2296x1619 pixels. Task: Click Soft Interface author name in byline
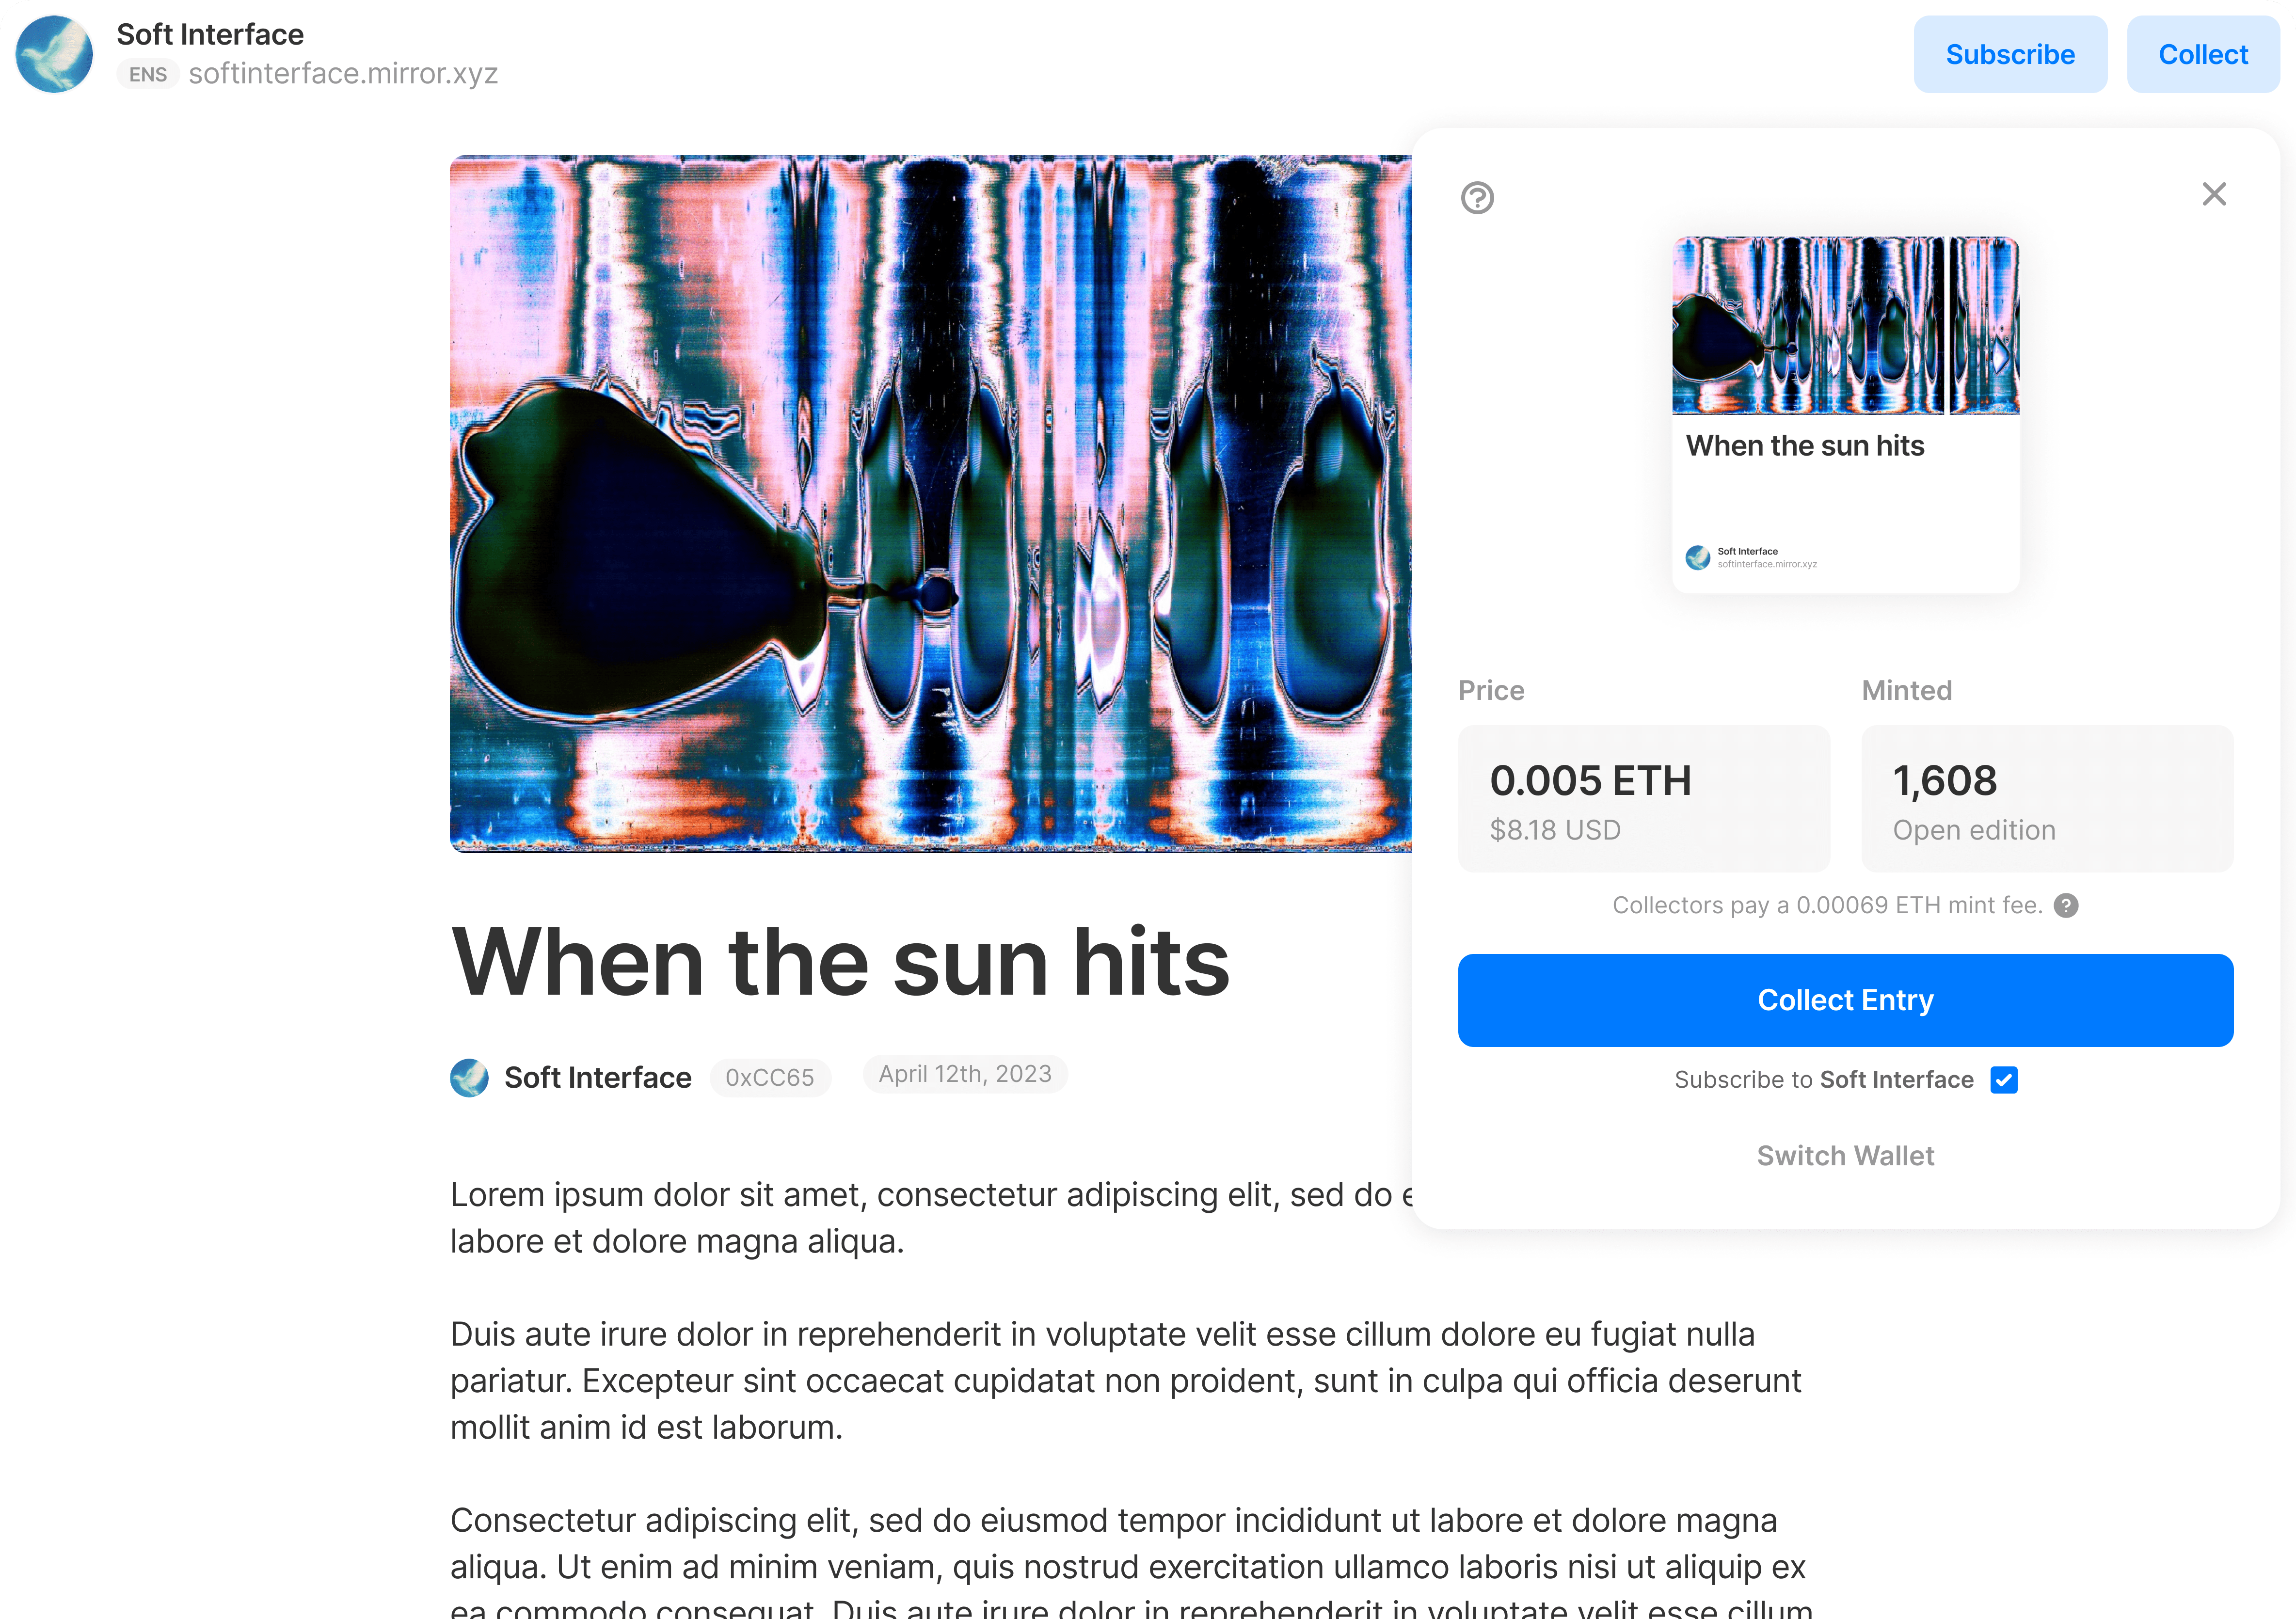597,1077
